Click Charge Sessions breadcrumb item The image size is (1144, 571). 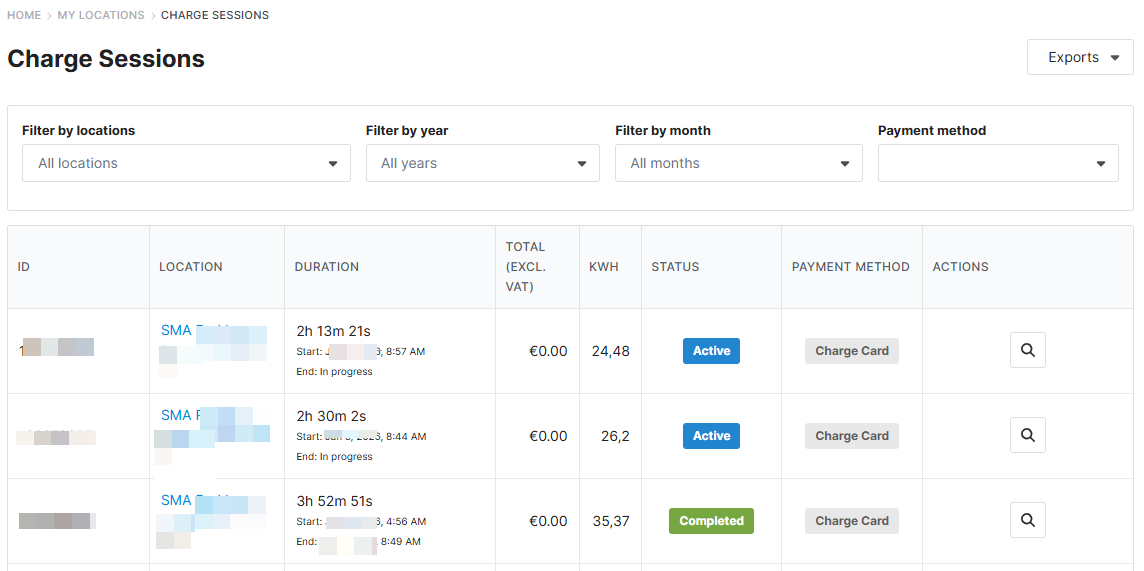click(x=215, y=15)
